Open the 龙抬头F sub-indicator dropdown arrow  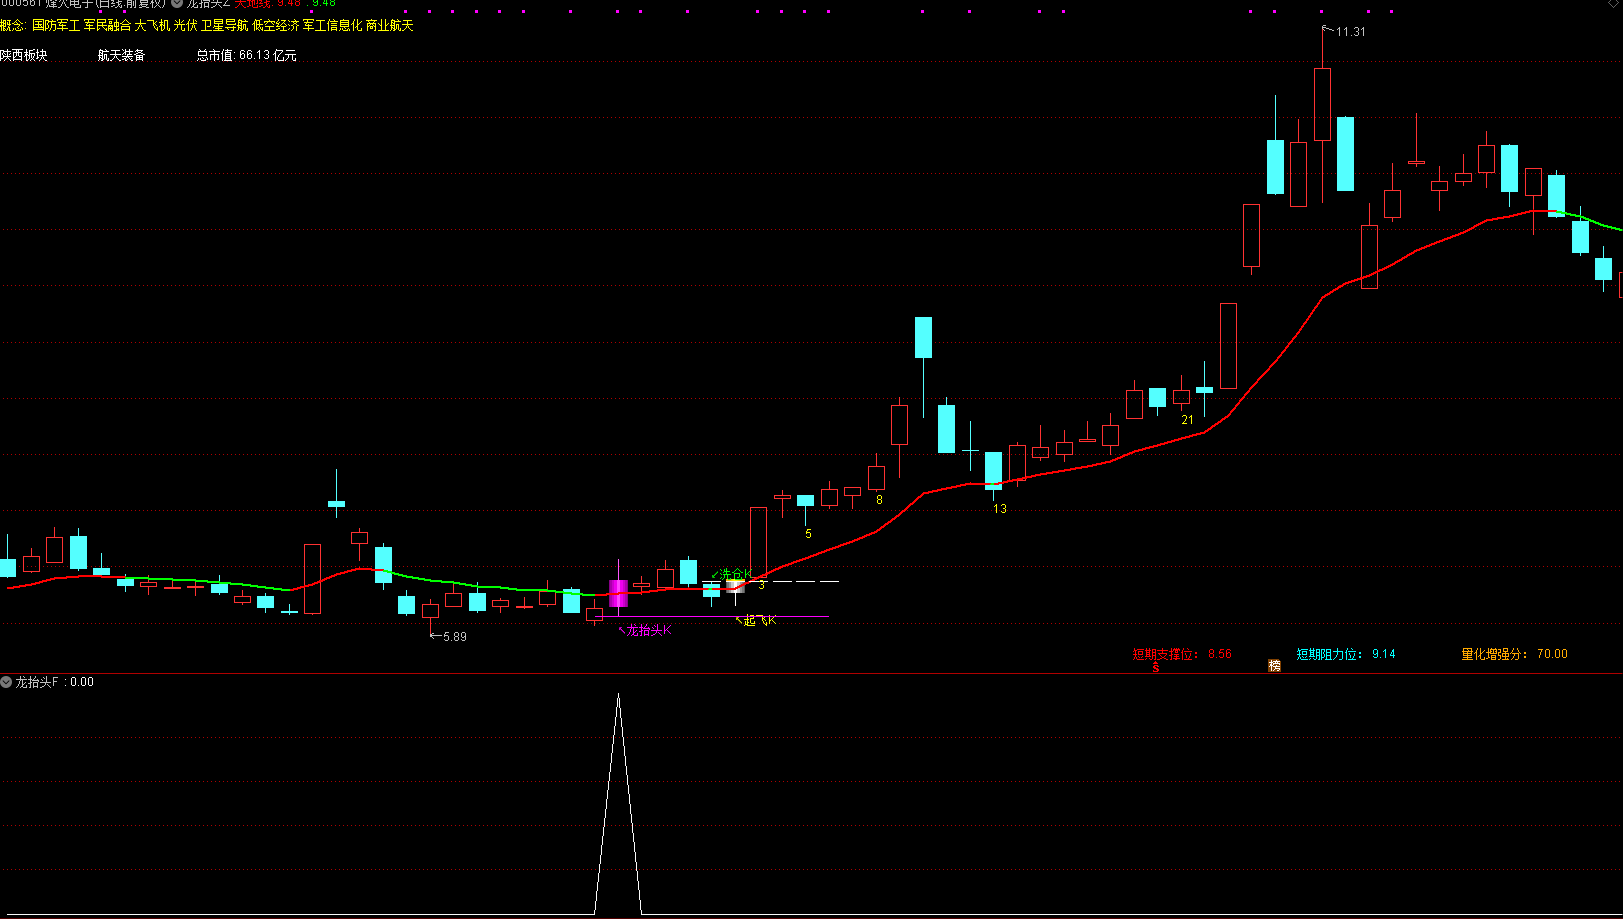(7, 682)
